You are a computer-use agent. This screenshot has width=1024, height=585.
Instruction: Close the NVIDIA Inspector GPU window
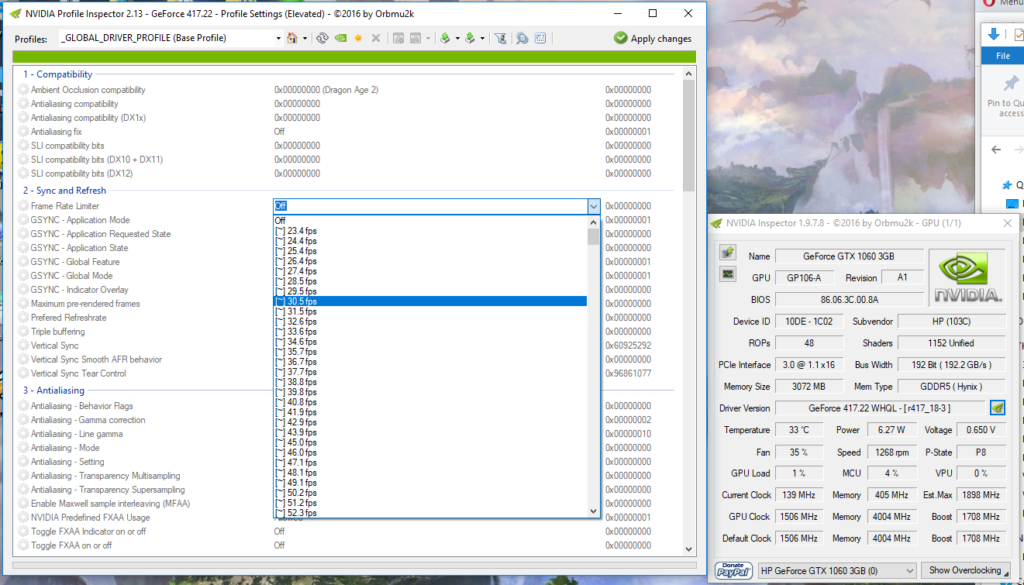tap(1008, 223)
